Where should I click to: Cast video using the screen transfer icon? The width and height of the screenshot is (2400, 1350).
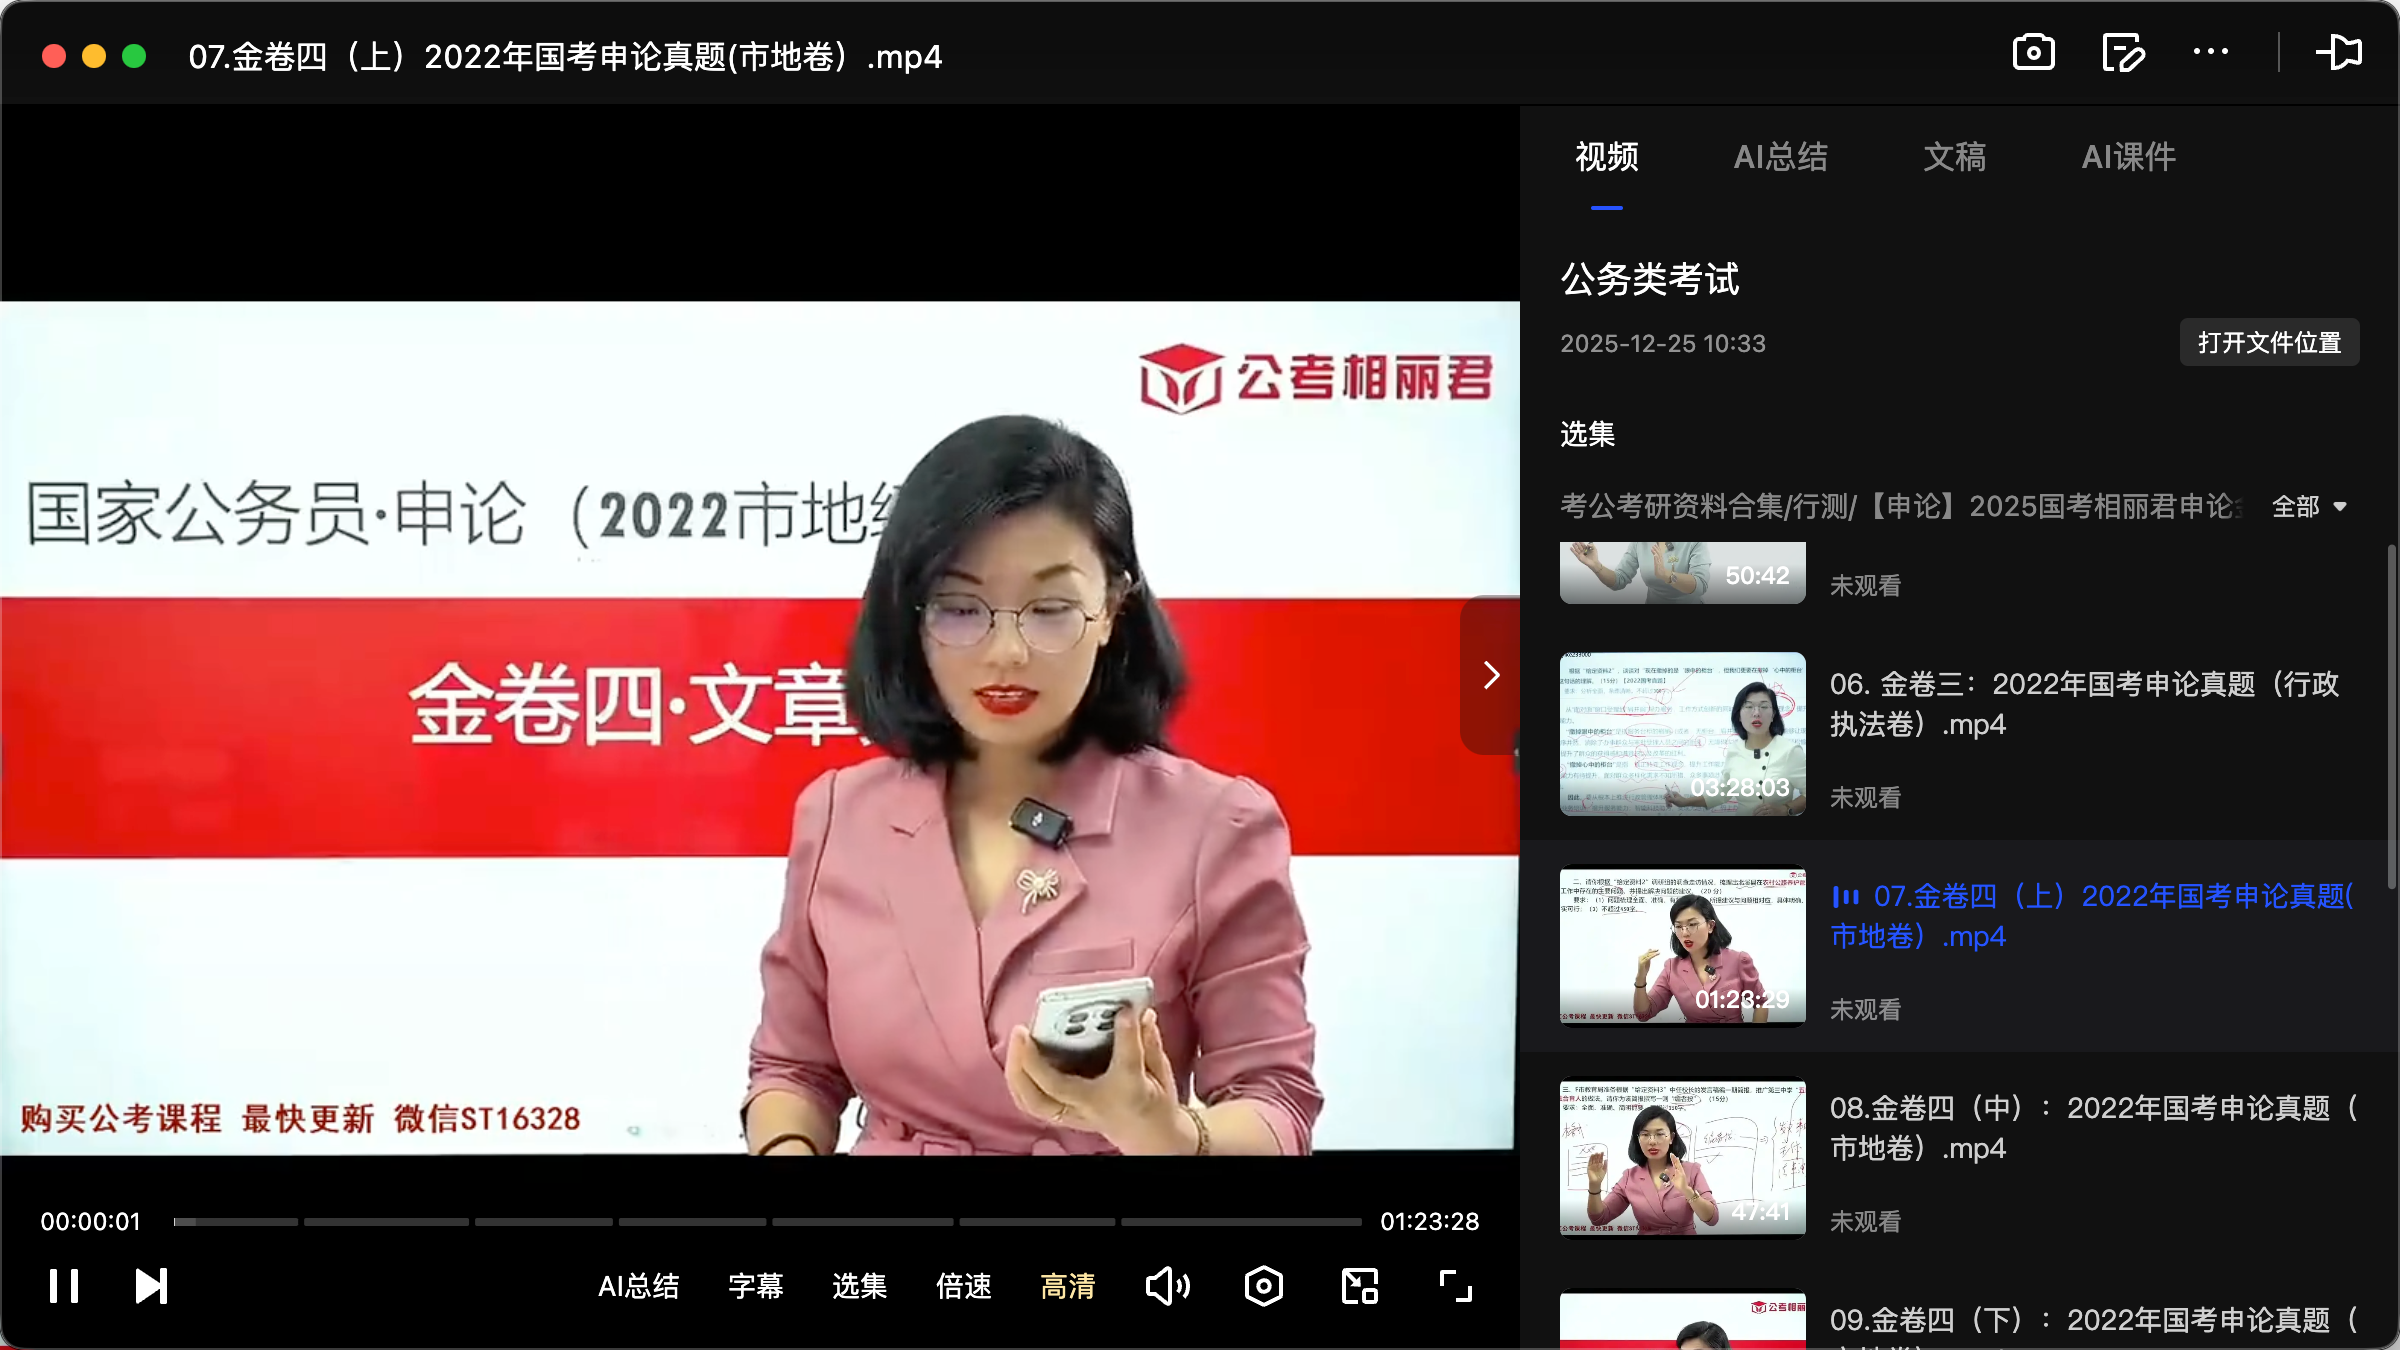click(x=2341, y=52)
